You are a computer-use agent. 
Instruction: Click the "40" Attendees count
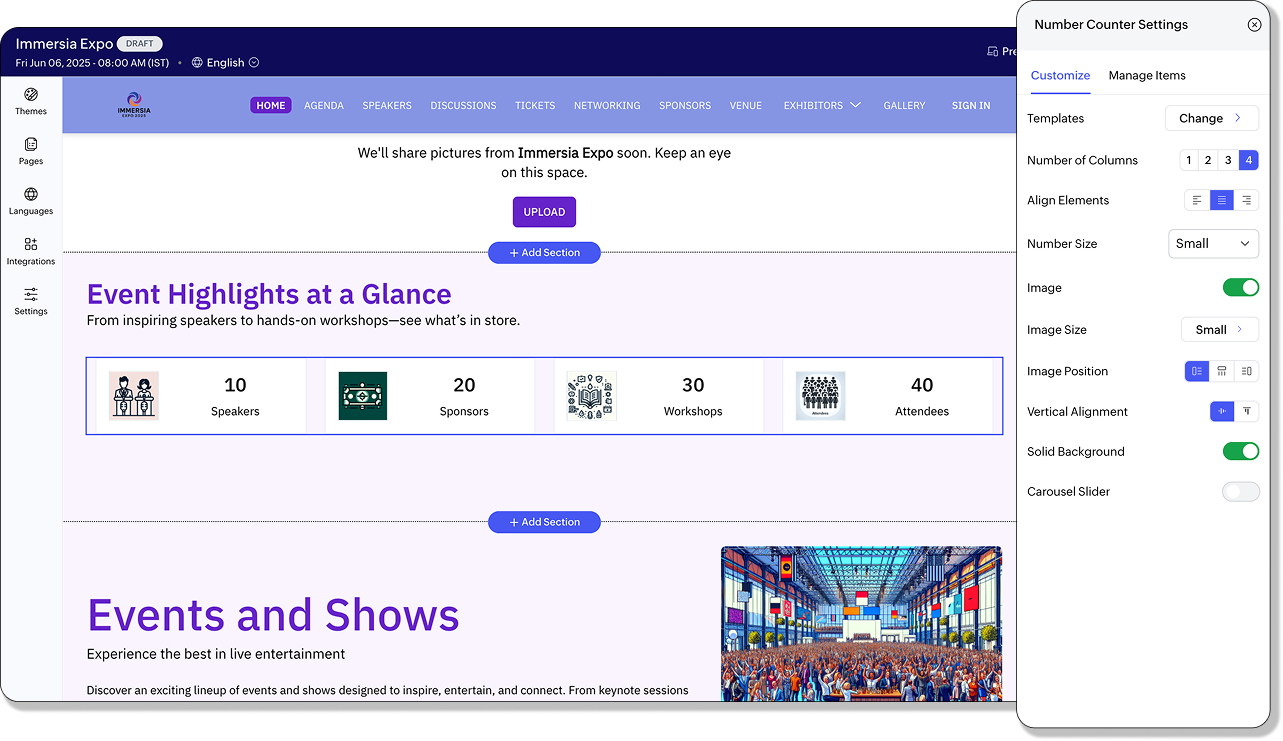click(x=922, y=385)
